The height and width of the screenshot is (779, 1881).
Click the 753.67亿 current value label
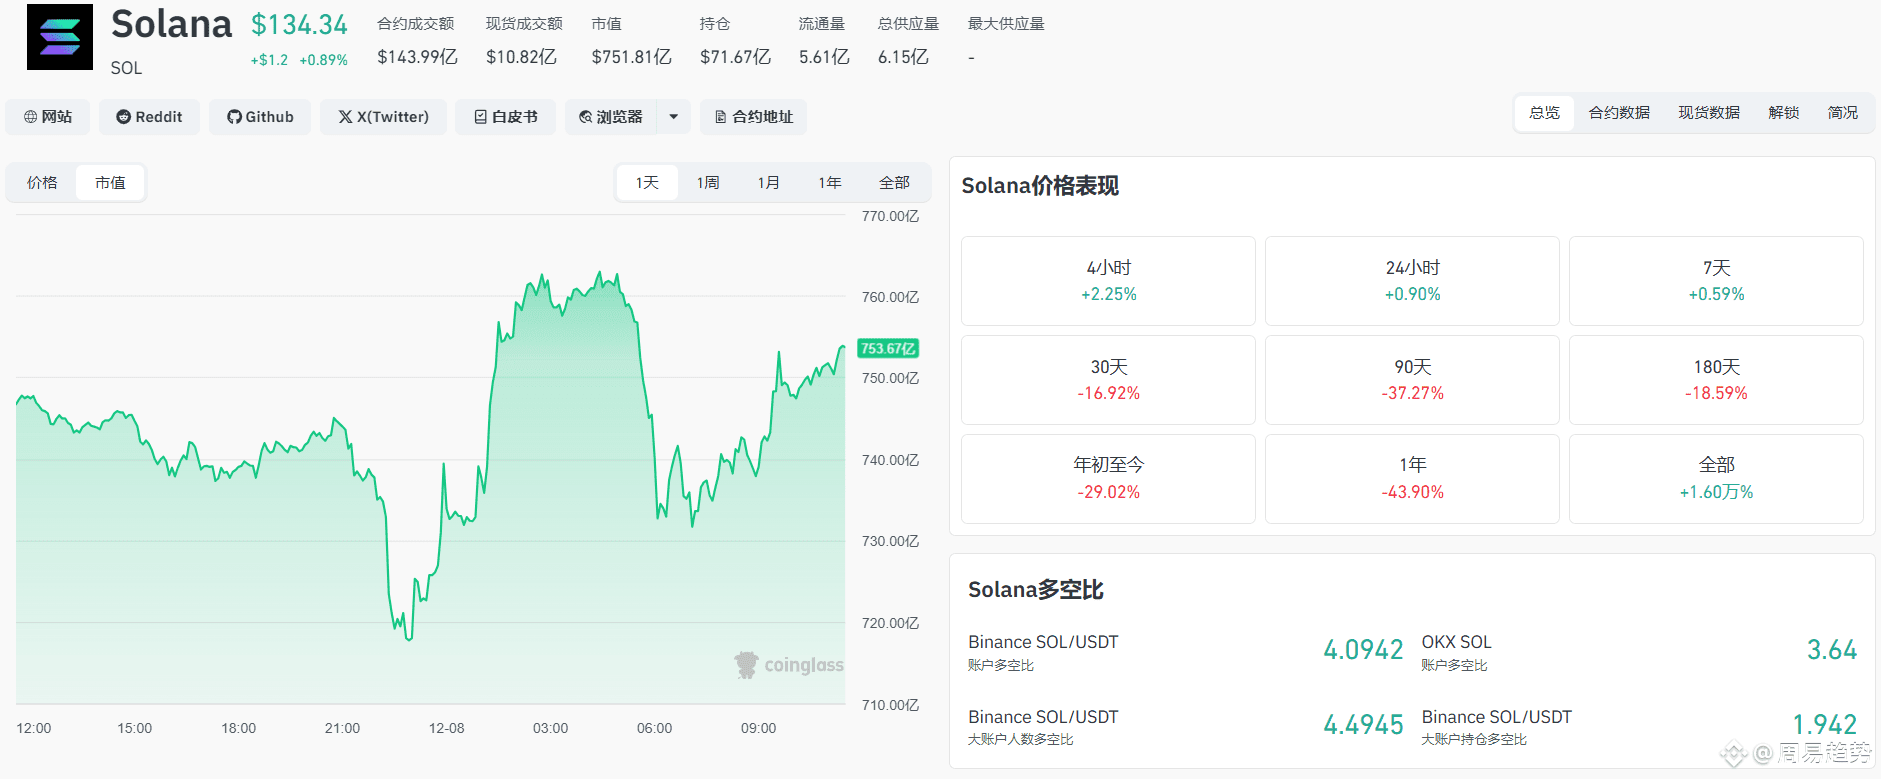point(888,348)
